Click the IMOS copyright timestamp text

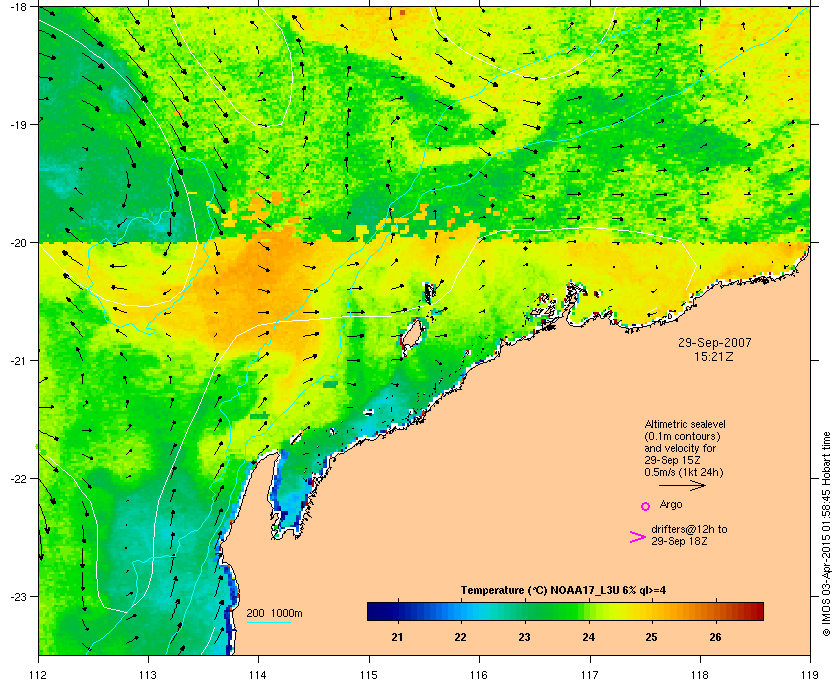(x=826, y=534)
